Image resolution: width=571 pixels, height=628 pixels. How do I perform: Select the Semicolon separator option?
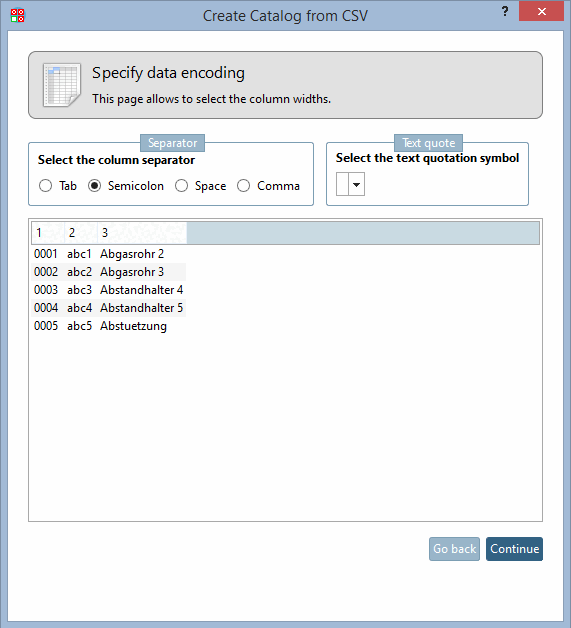(x=94, y=186)
